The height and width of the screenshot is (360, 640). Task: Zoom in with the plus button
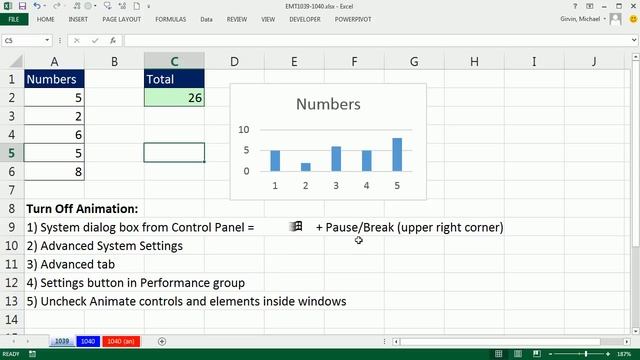tap(608, 354)
